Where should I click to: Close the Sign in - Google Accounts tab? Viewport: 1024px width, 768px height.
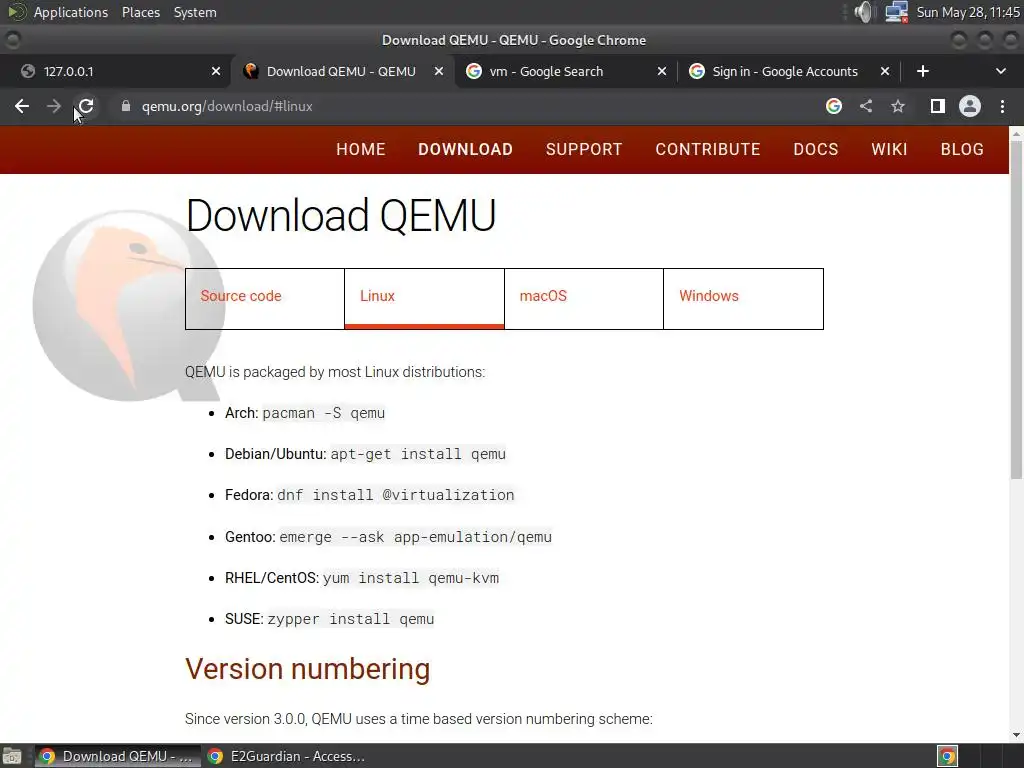pos(885,71)
